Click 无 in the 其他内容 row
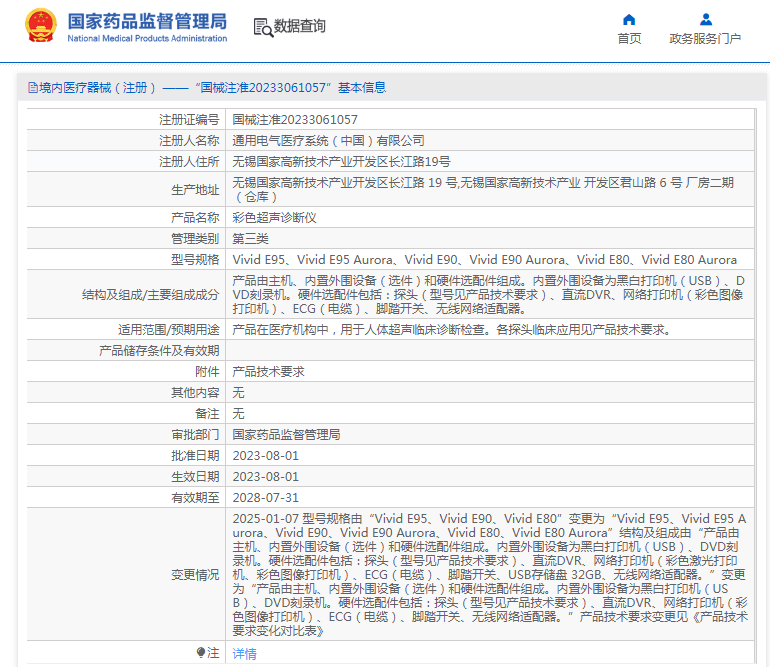The width and height of the screenshot is (770, 667). pyautogui.click(x=238, y=393)
